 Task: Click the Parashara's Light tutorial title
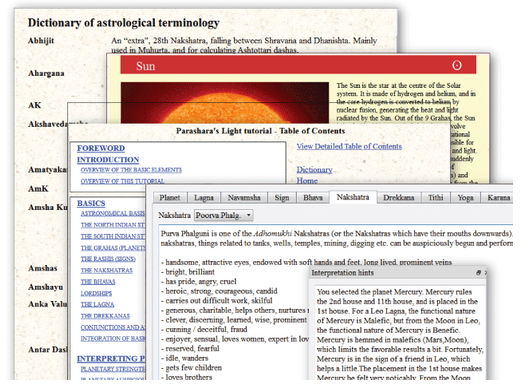coord(261,131)
